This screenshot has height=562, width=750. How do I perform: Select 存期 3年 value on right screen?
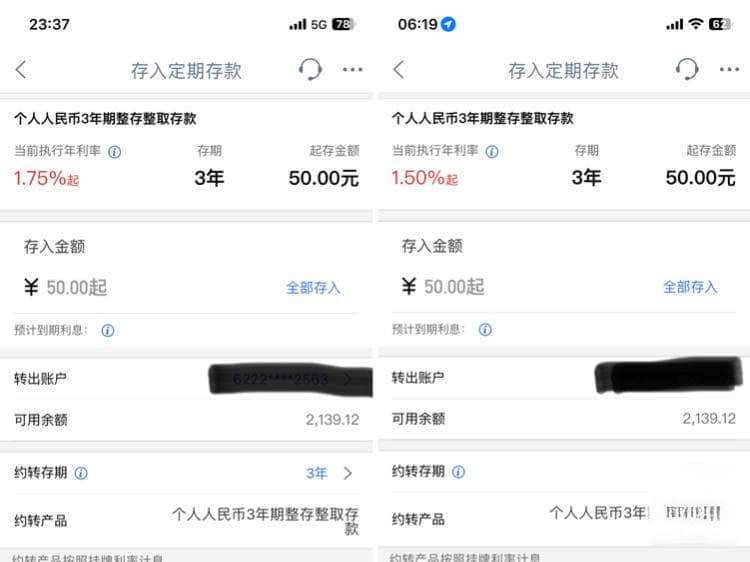[586, 178]
